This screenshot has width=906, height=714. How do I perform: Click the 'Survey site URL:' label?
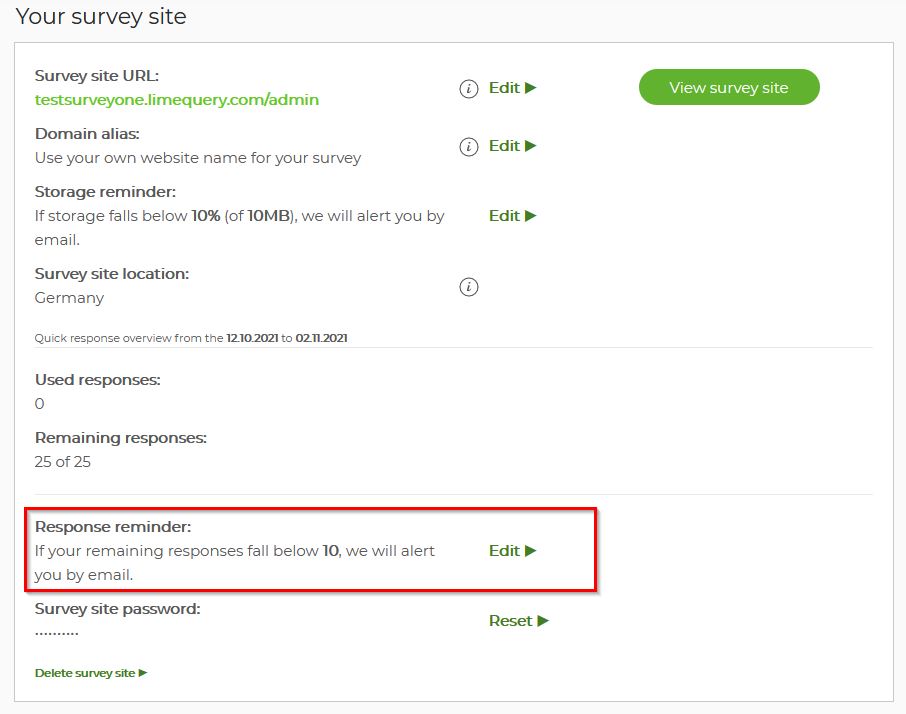[97, 76]
